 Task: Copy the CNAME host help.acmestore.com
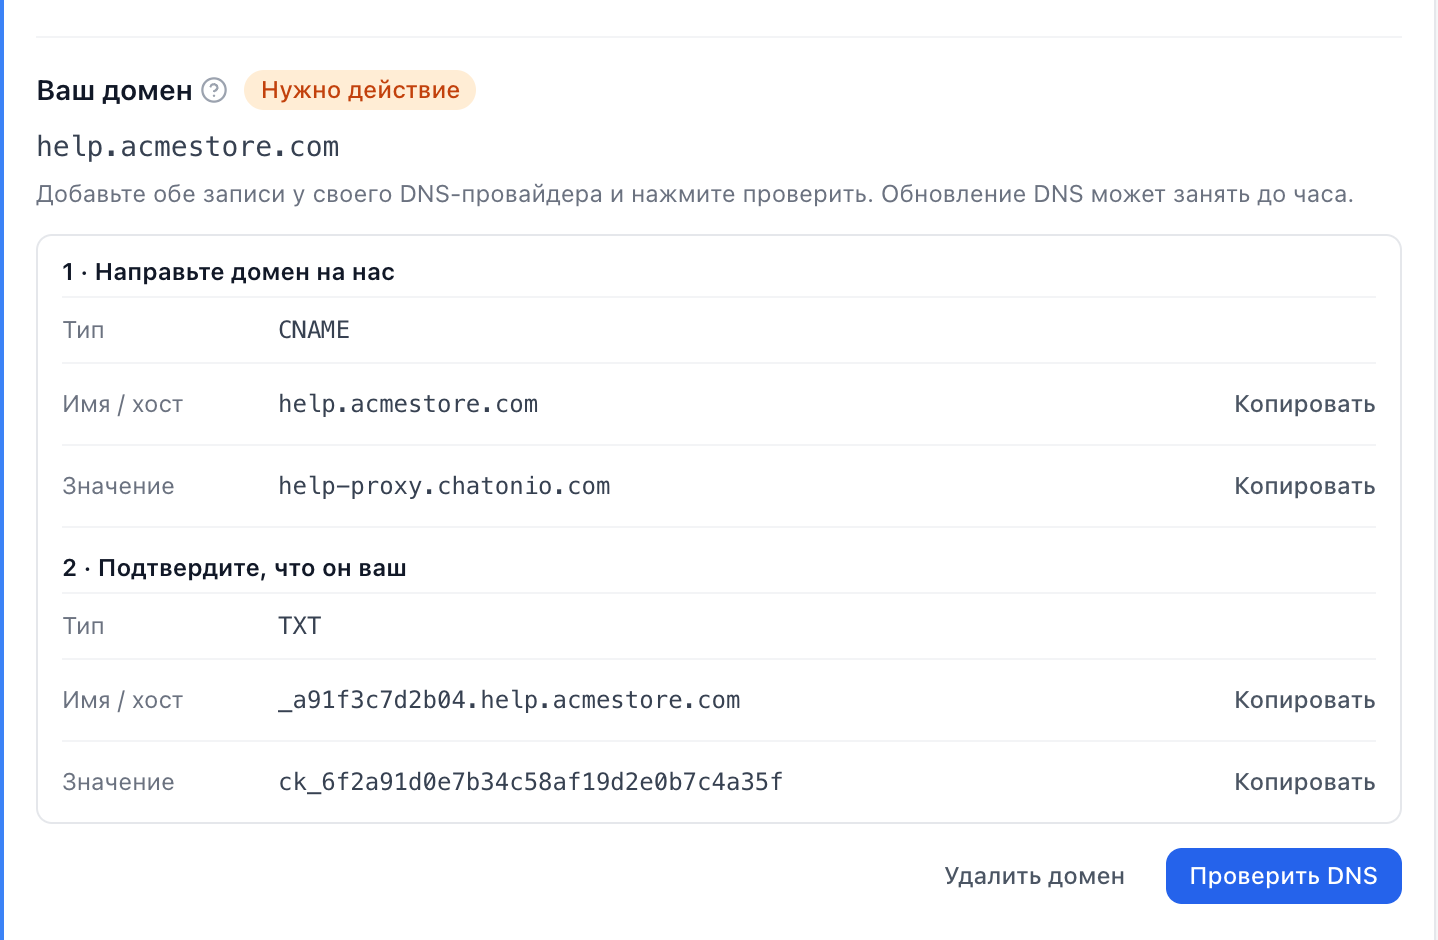[1304, 404]
